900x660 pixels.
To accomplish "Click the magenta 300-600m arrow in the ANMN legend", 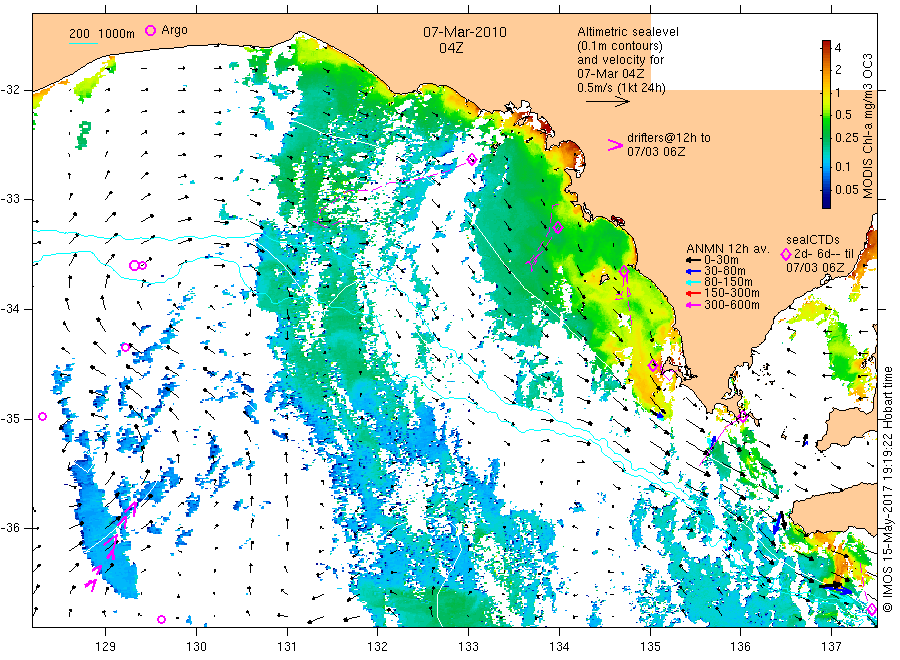I will pos(693,305).
